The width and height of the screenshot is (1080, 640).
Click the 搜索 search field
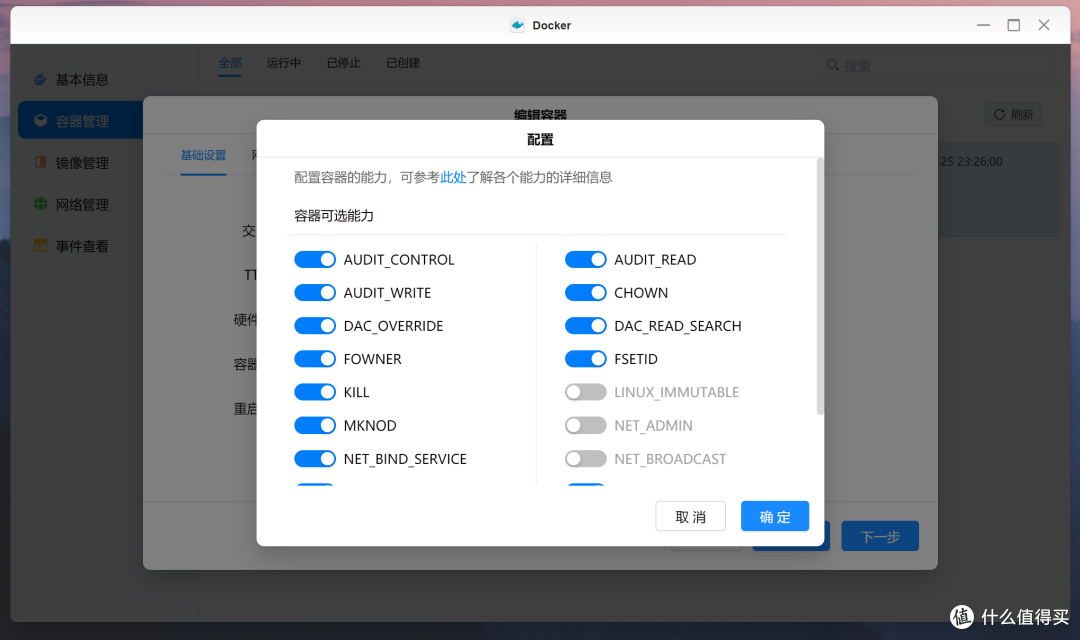(x=933, y=65)
